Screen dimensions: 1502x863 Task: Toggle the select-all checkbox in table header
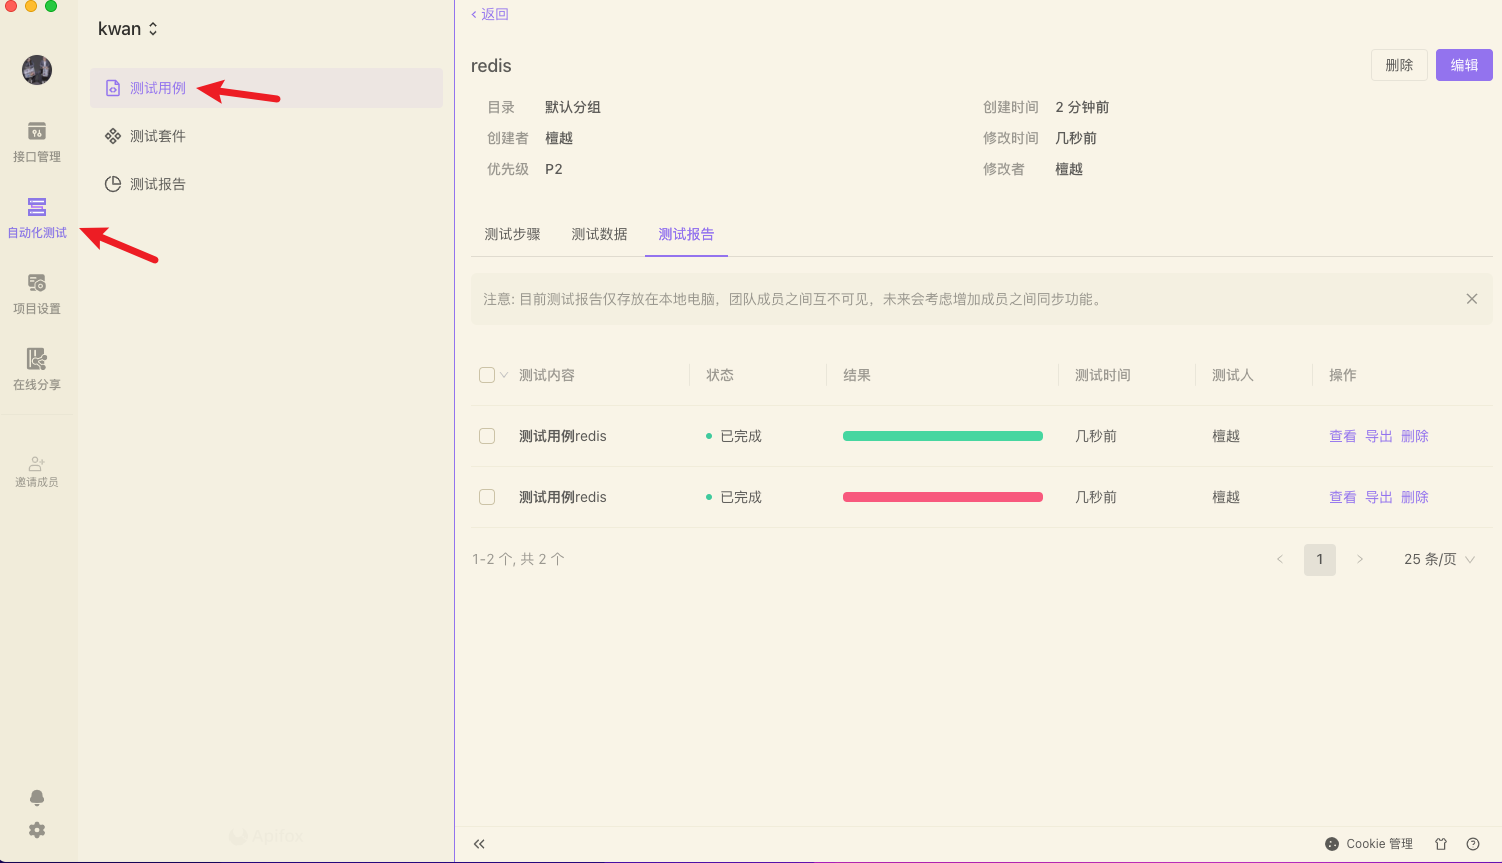tap(487, 375)
